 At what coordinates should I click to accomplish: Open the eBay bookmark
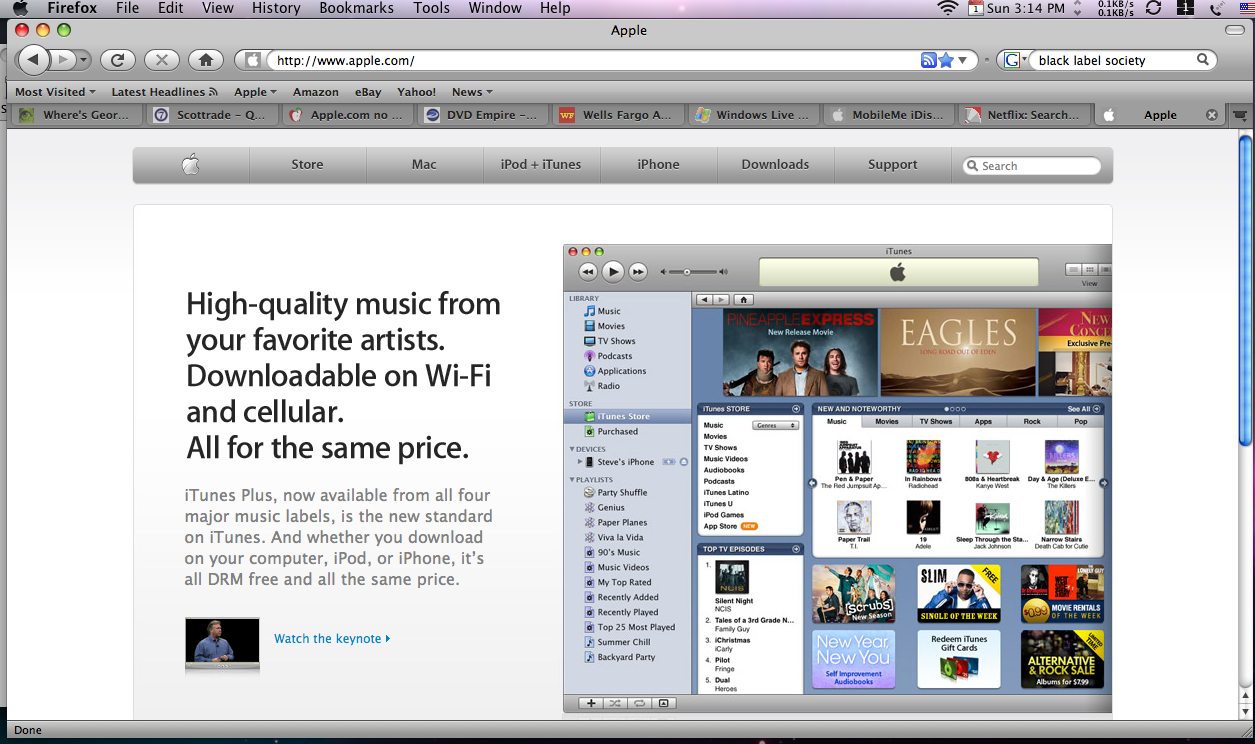tap(368, 92)
